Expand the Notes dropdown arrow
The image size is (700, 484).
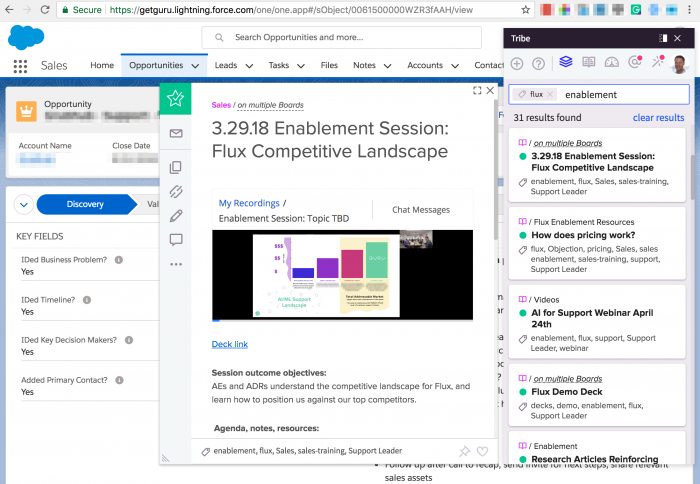[388, 66]
